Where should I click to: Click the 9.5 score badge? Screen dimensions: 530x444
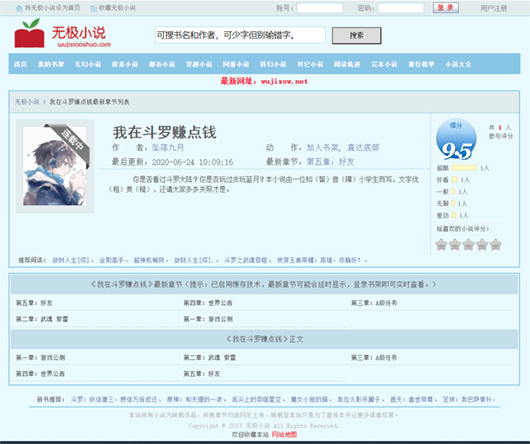456,139
